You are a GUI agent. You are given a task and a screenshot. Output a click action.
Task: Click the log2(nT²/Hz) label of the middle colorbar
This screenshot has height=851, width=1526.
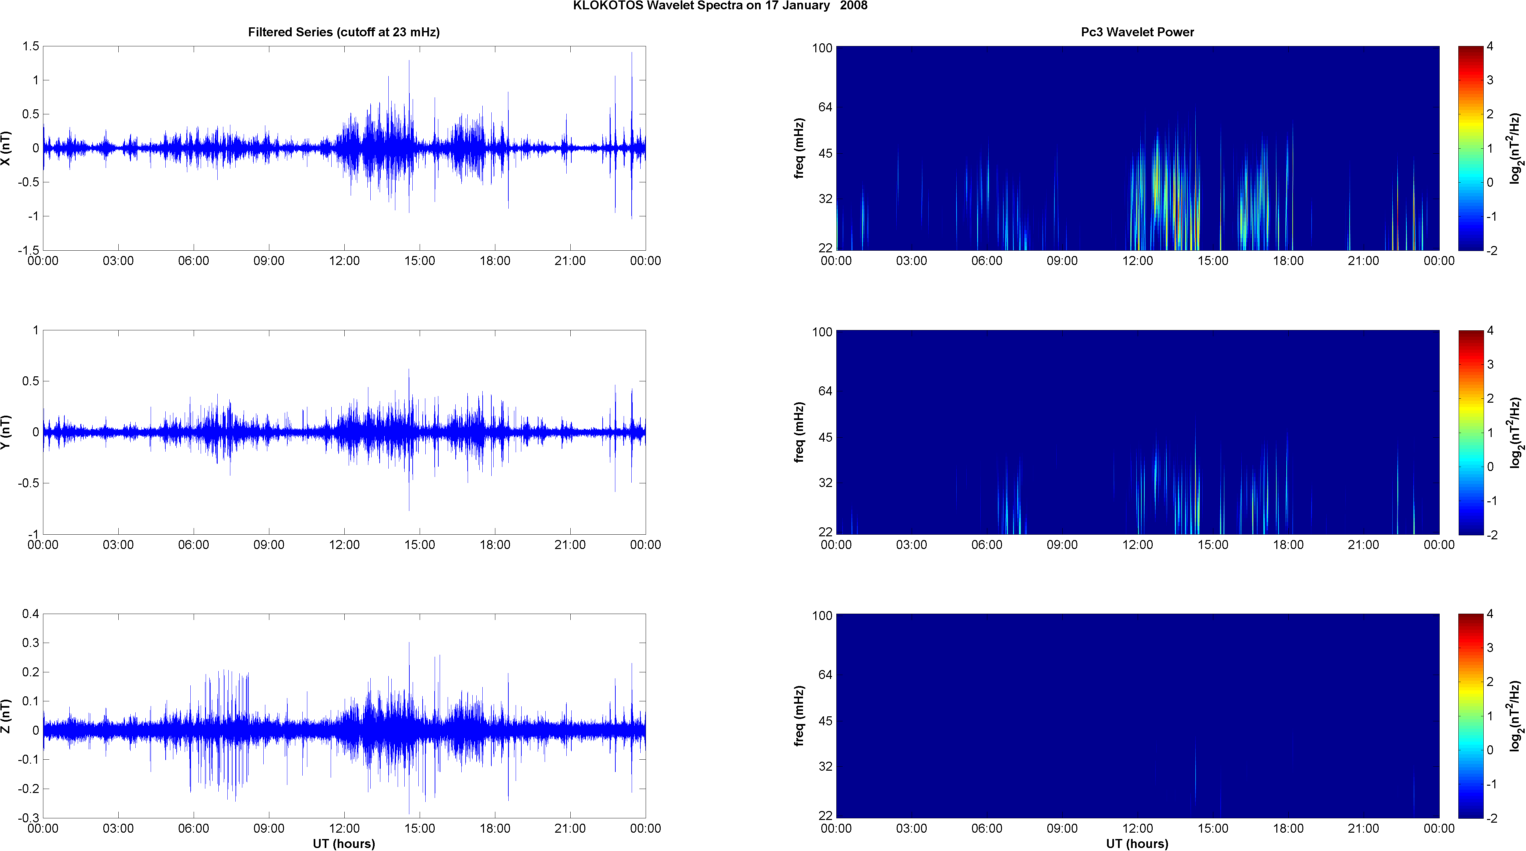tap(1516, 432)
